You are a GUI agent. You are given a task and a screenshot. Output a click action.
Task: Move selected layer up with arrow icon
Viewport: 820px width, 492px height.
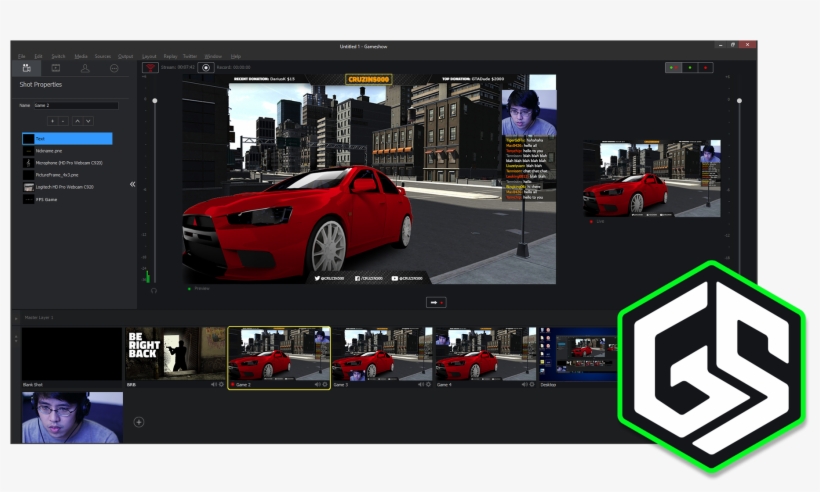click(76, 120)
